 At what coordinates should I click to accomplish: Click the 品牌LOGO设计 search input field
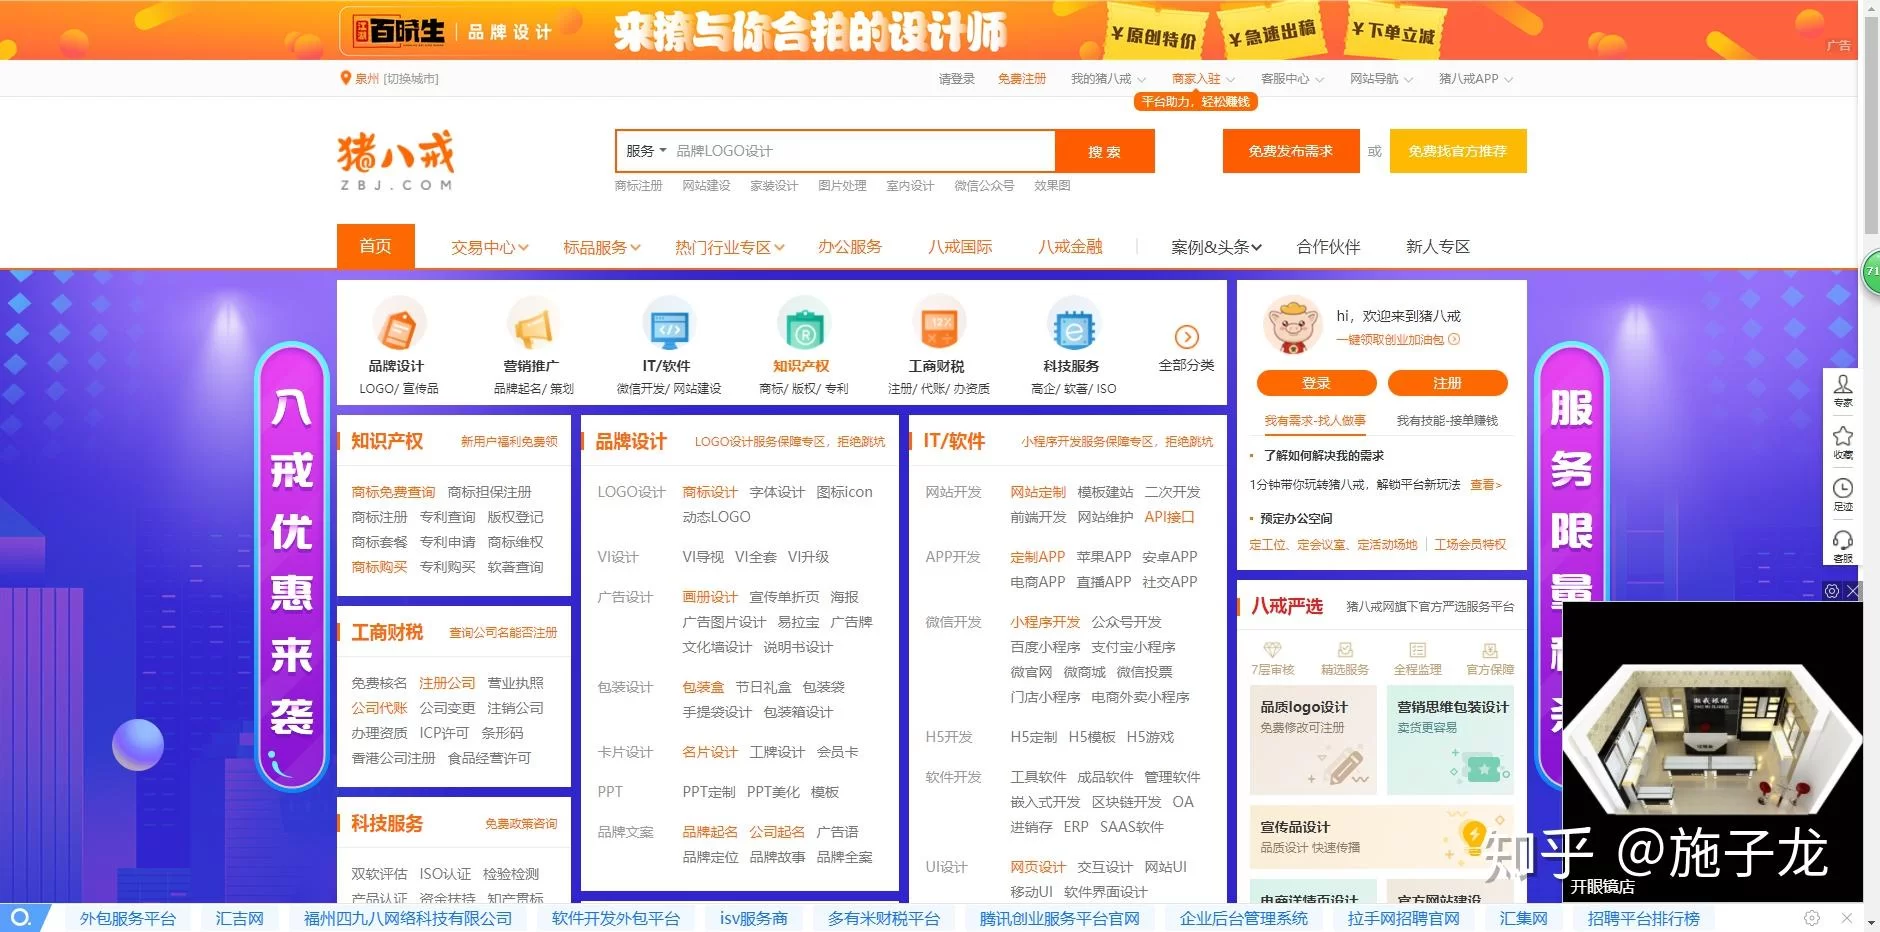click(x=860, y=151)
